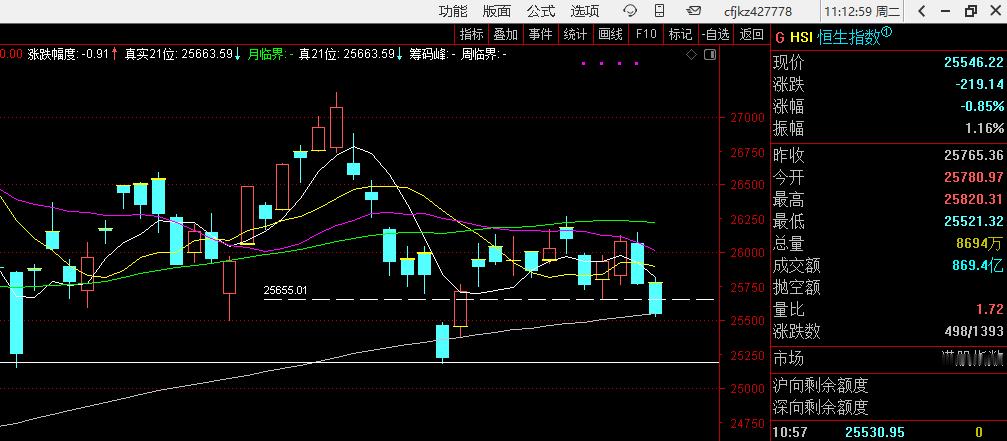Click the 成交额 value 869.4亿

click(x=977, y=266)
